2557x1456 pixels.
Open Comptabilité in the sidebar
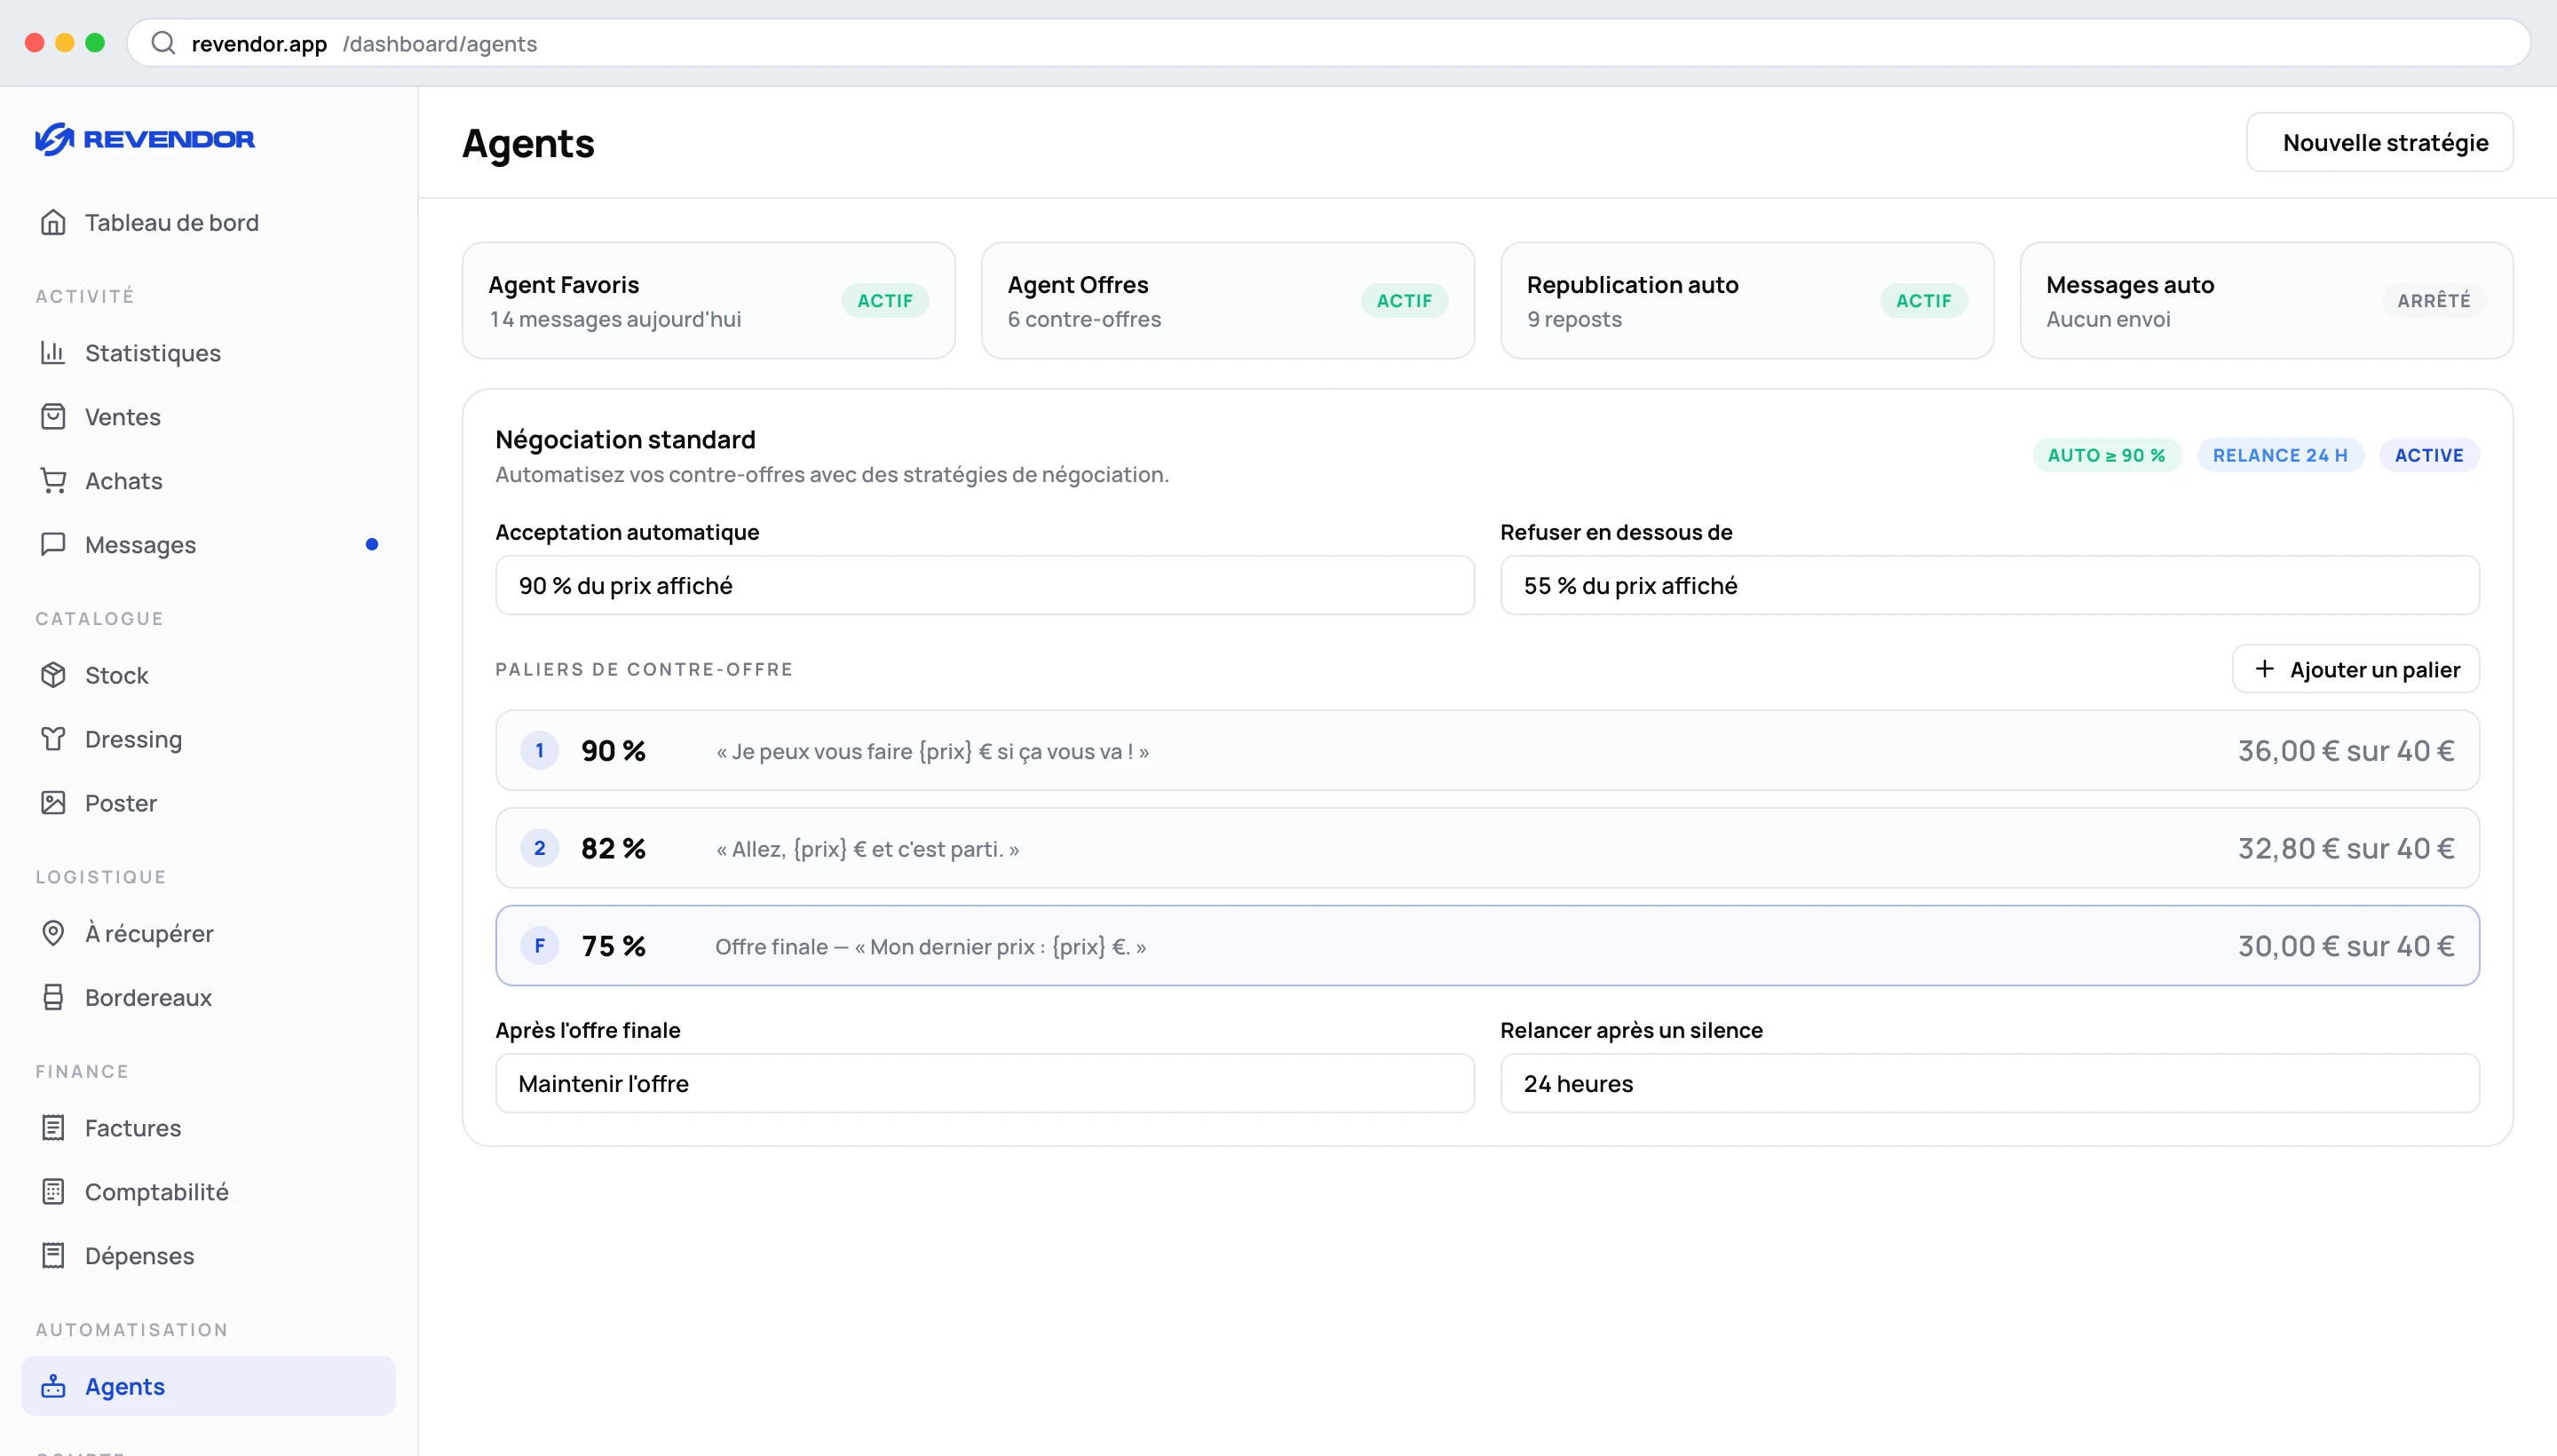click(x=208, y=1192)
